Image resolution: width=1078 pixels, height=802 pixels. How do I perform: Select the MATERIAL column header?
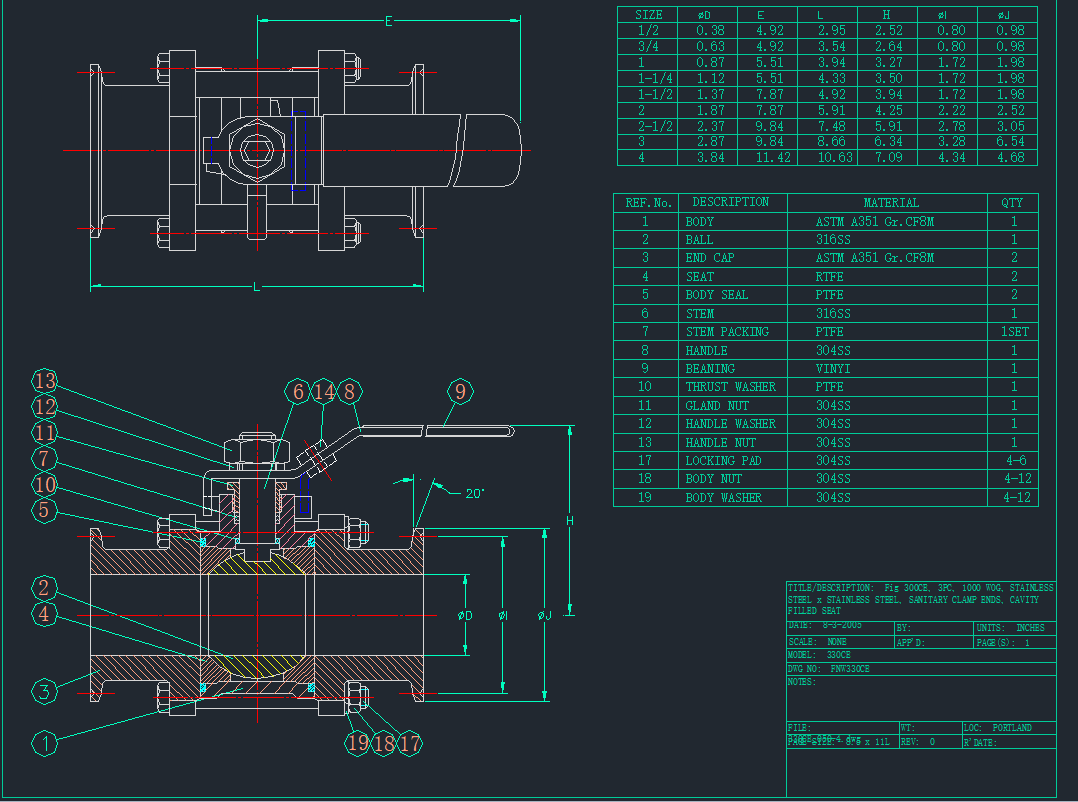pyautogui.click(x=890, y=203)
